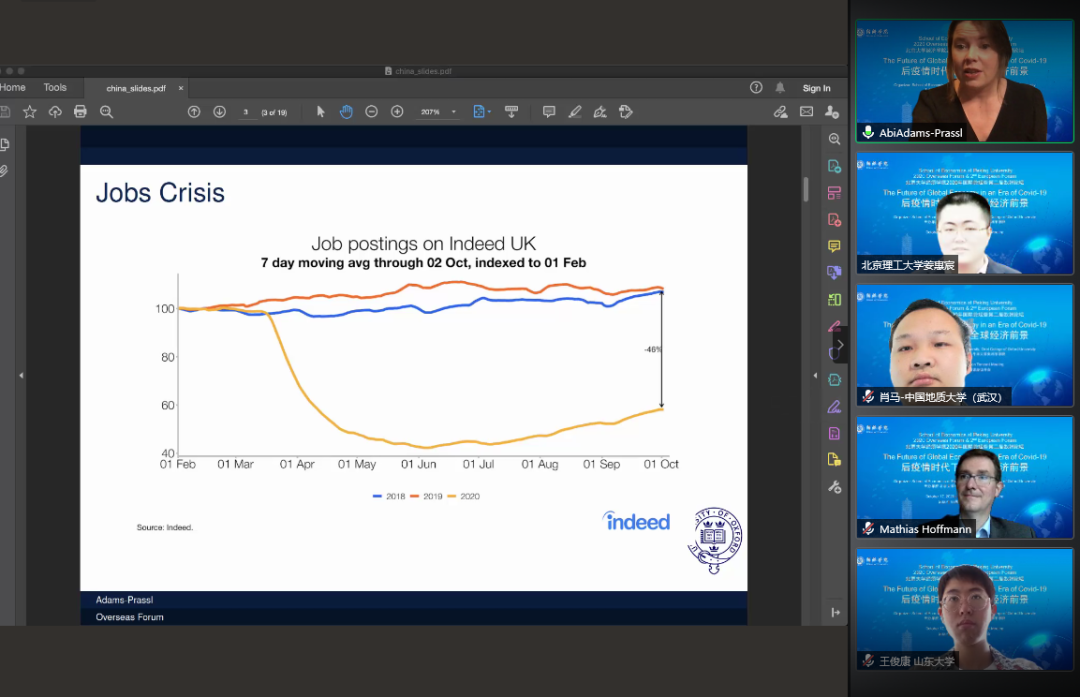Open the highlighter pen tool

click(x=575, y=112)
